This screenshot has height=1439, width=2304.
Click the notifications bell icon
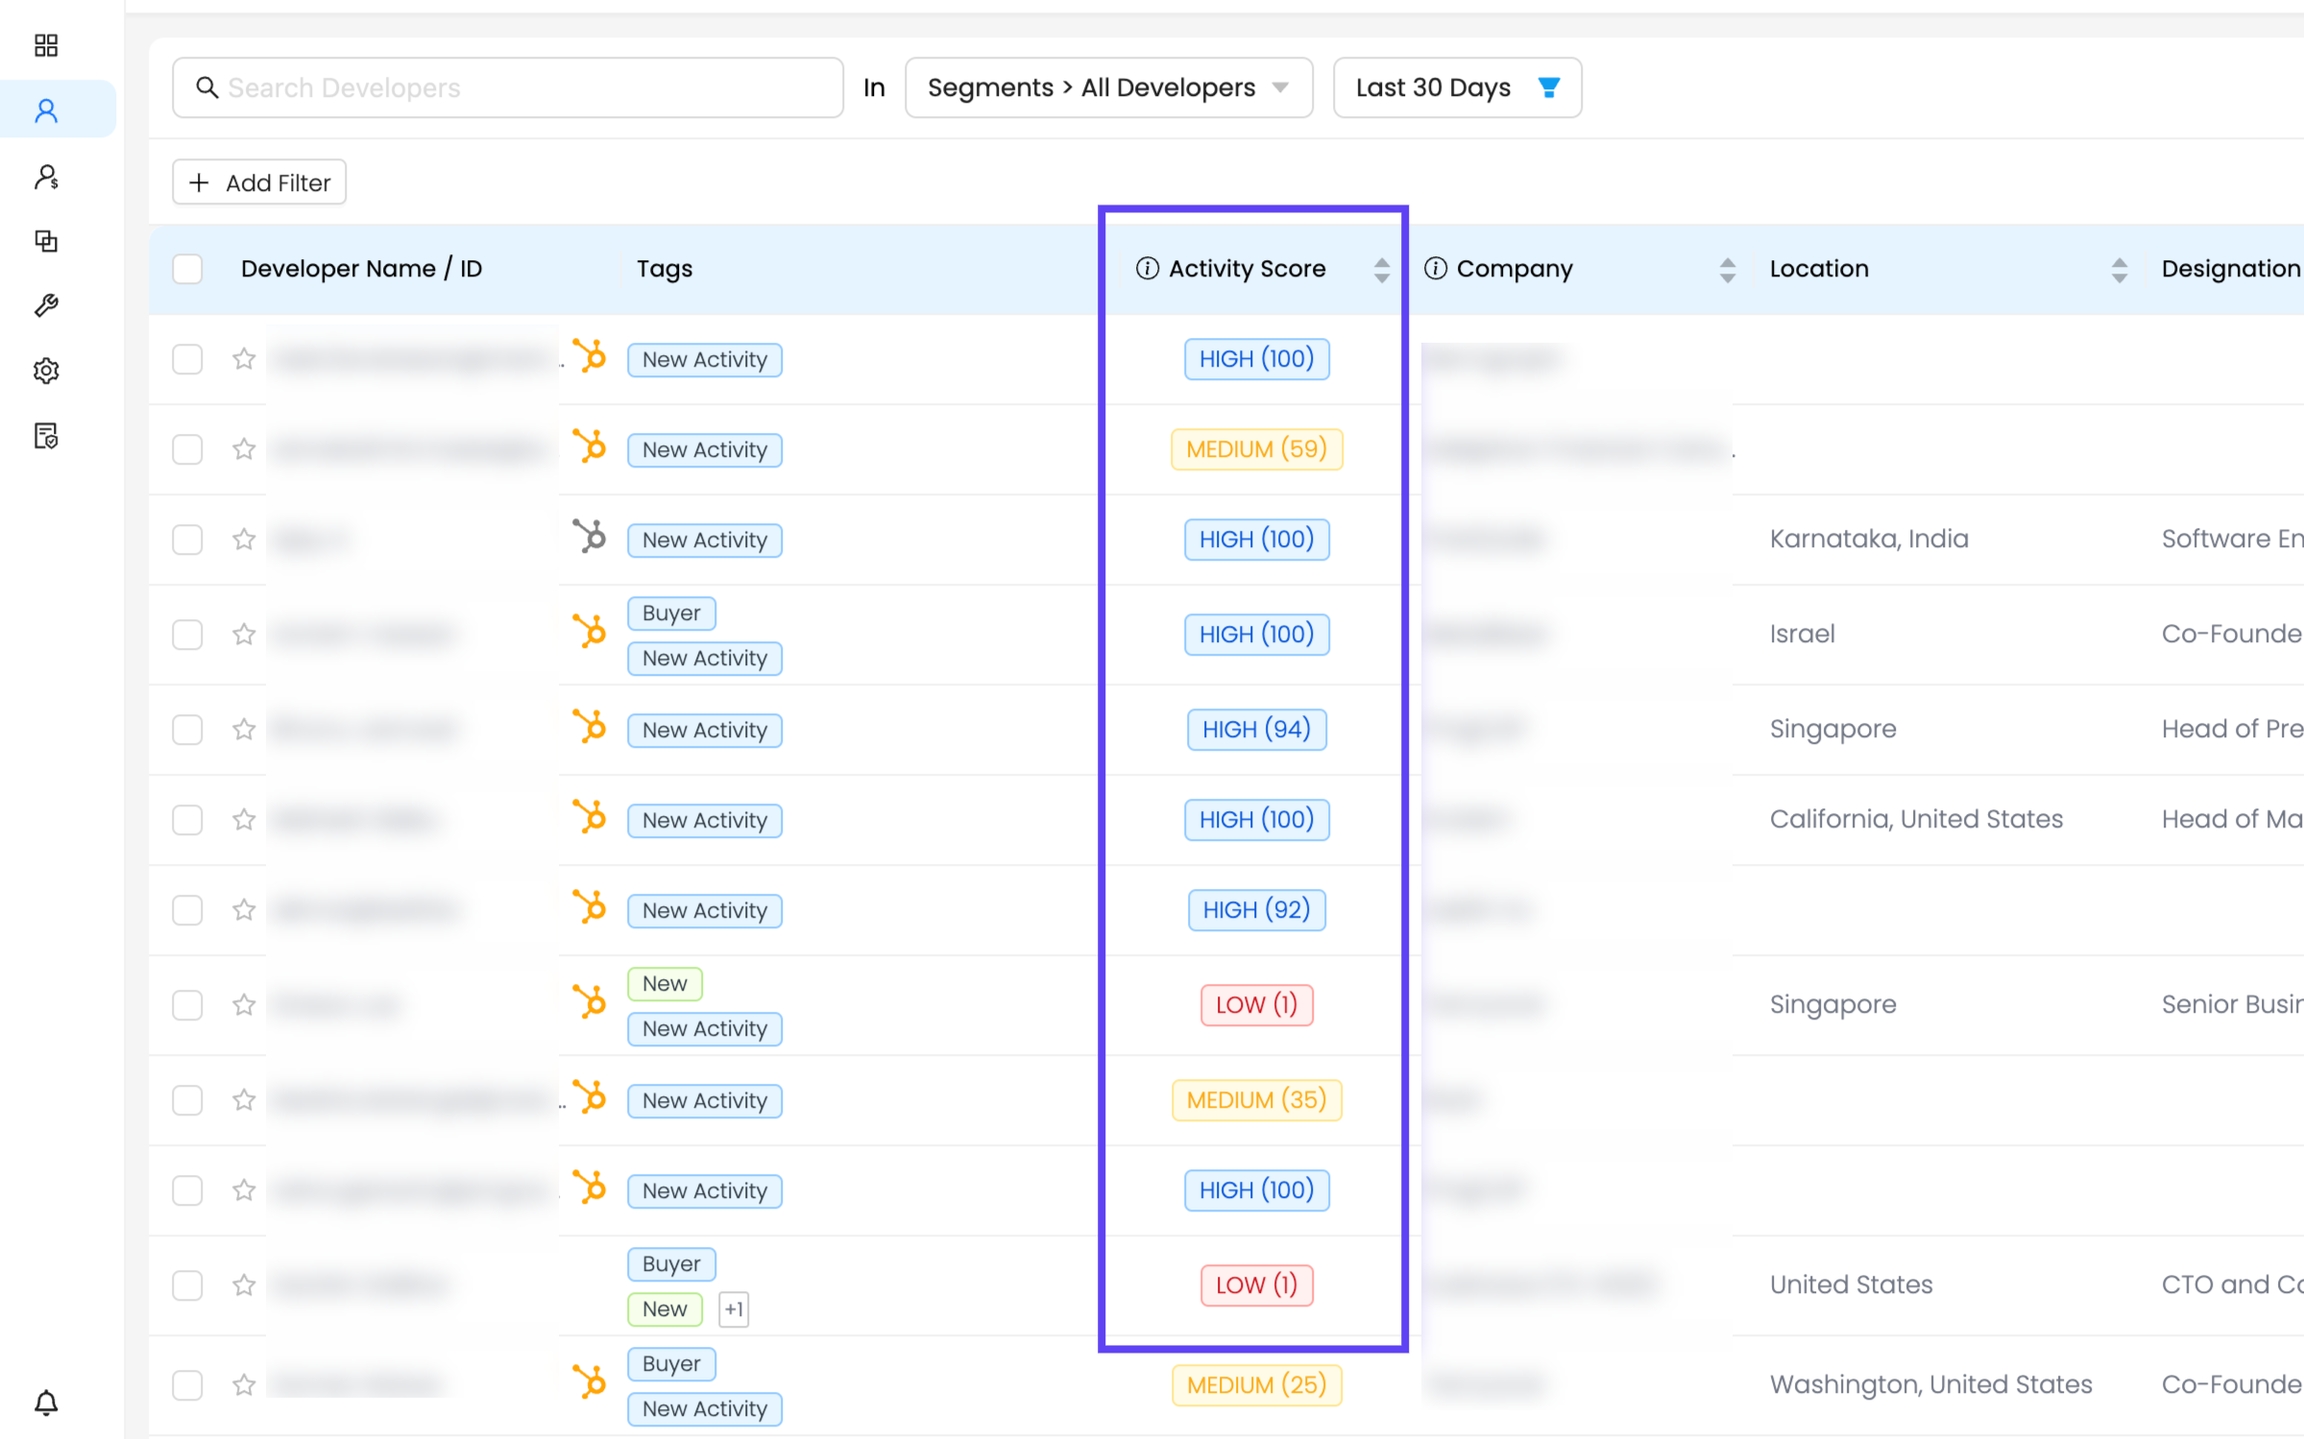click(46, 1402)
